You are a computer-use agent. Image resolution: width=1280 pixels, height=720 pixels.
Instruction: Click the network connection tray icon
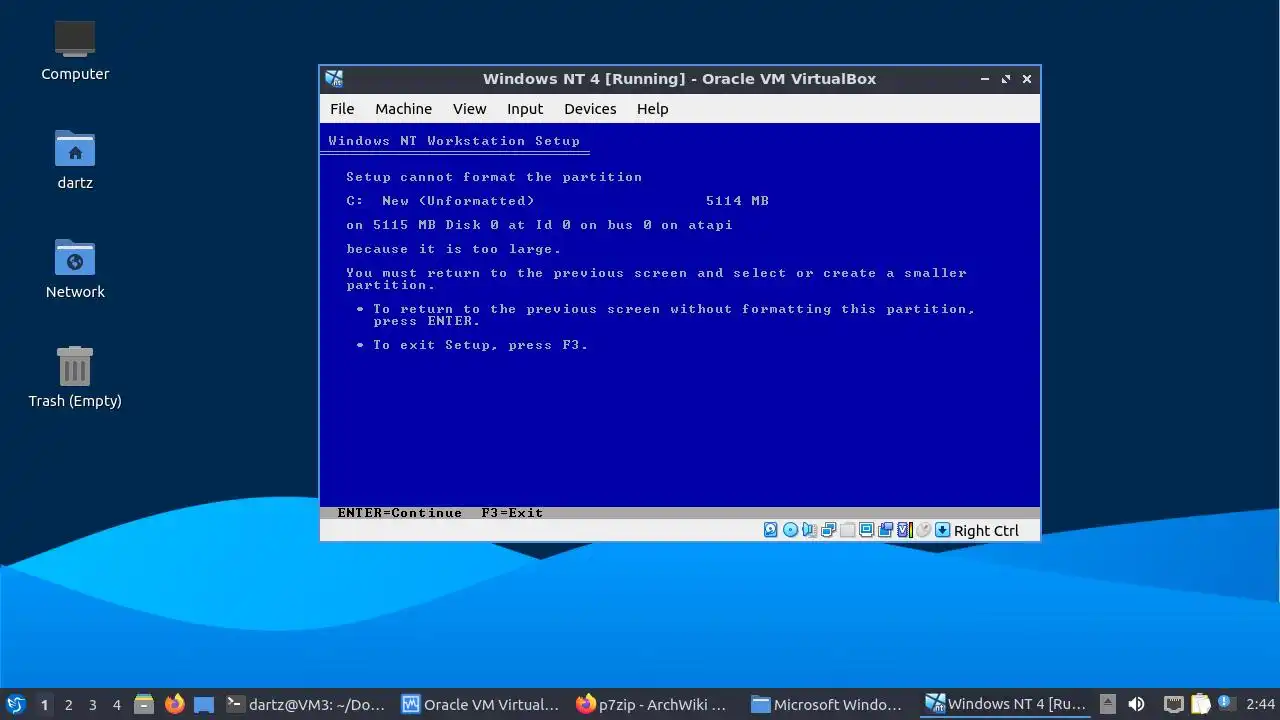coord(1173,704)
